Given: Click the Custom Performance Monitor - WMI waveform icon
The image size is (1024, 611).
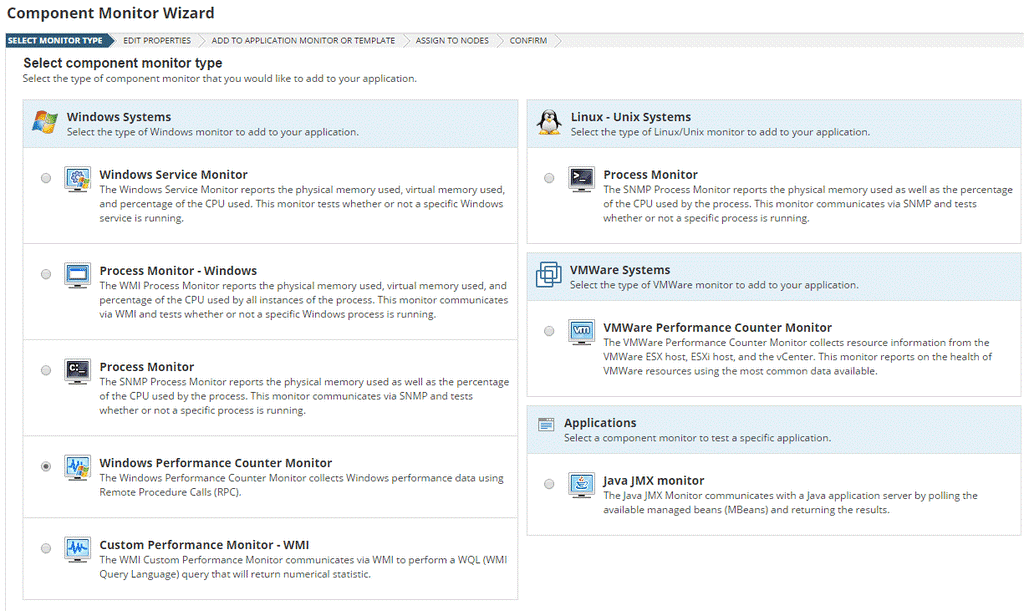Looking at the screenshot, I should 78,549.
